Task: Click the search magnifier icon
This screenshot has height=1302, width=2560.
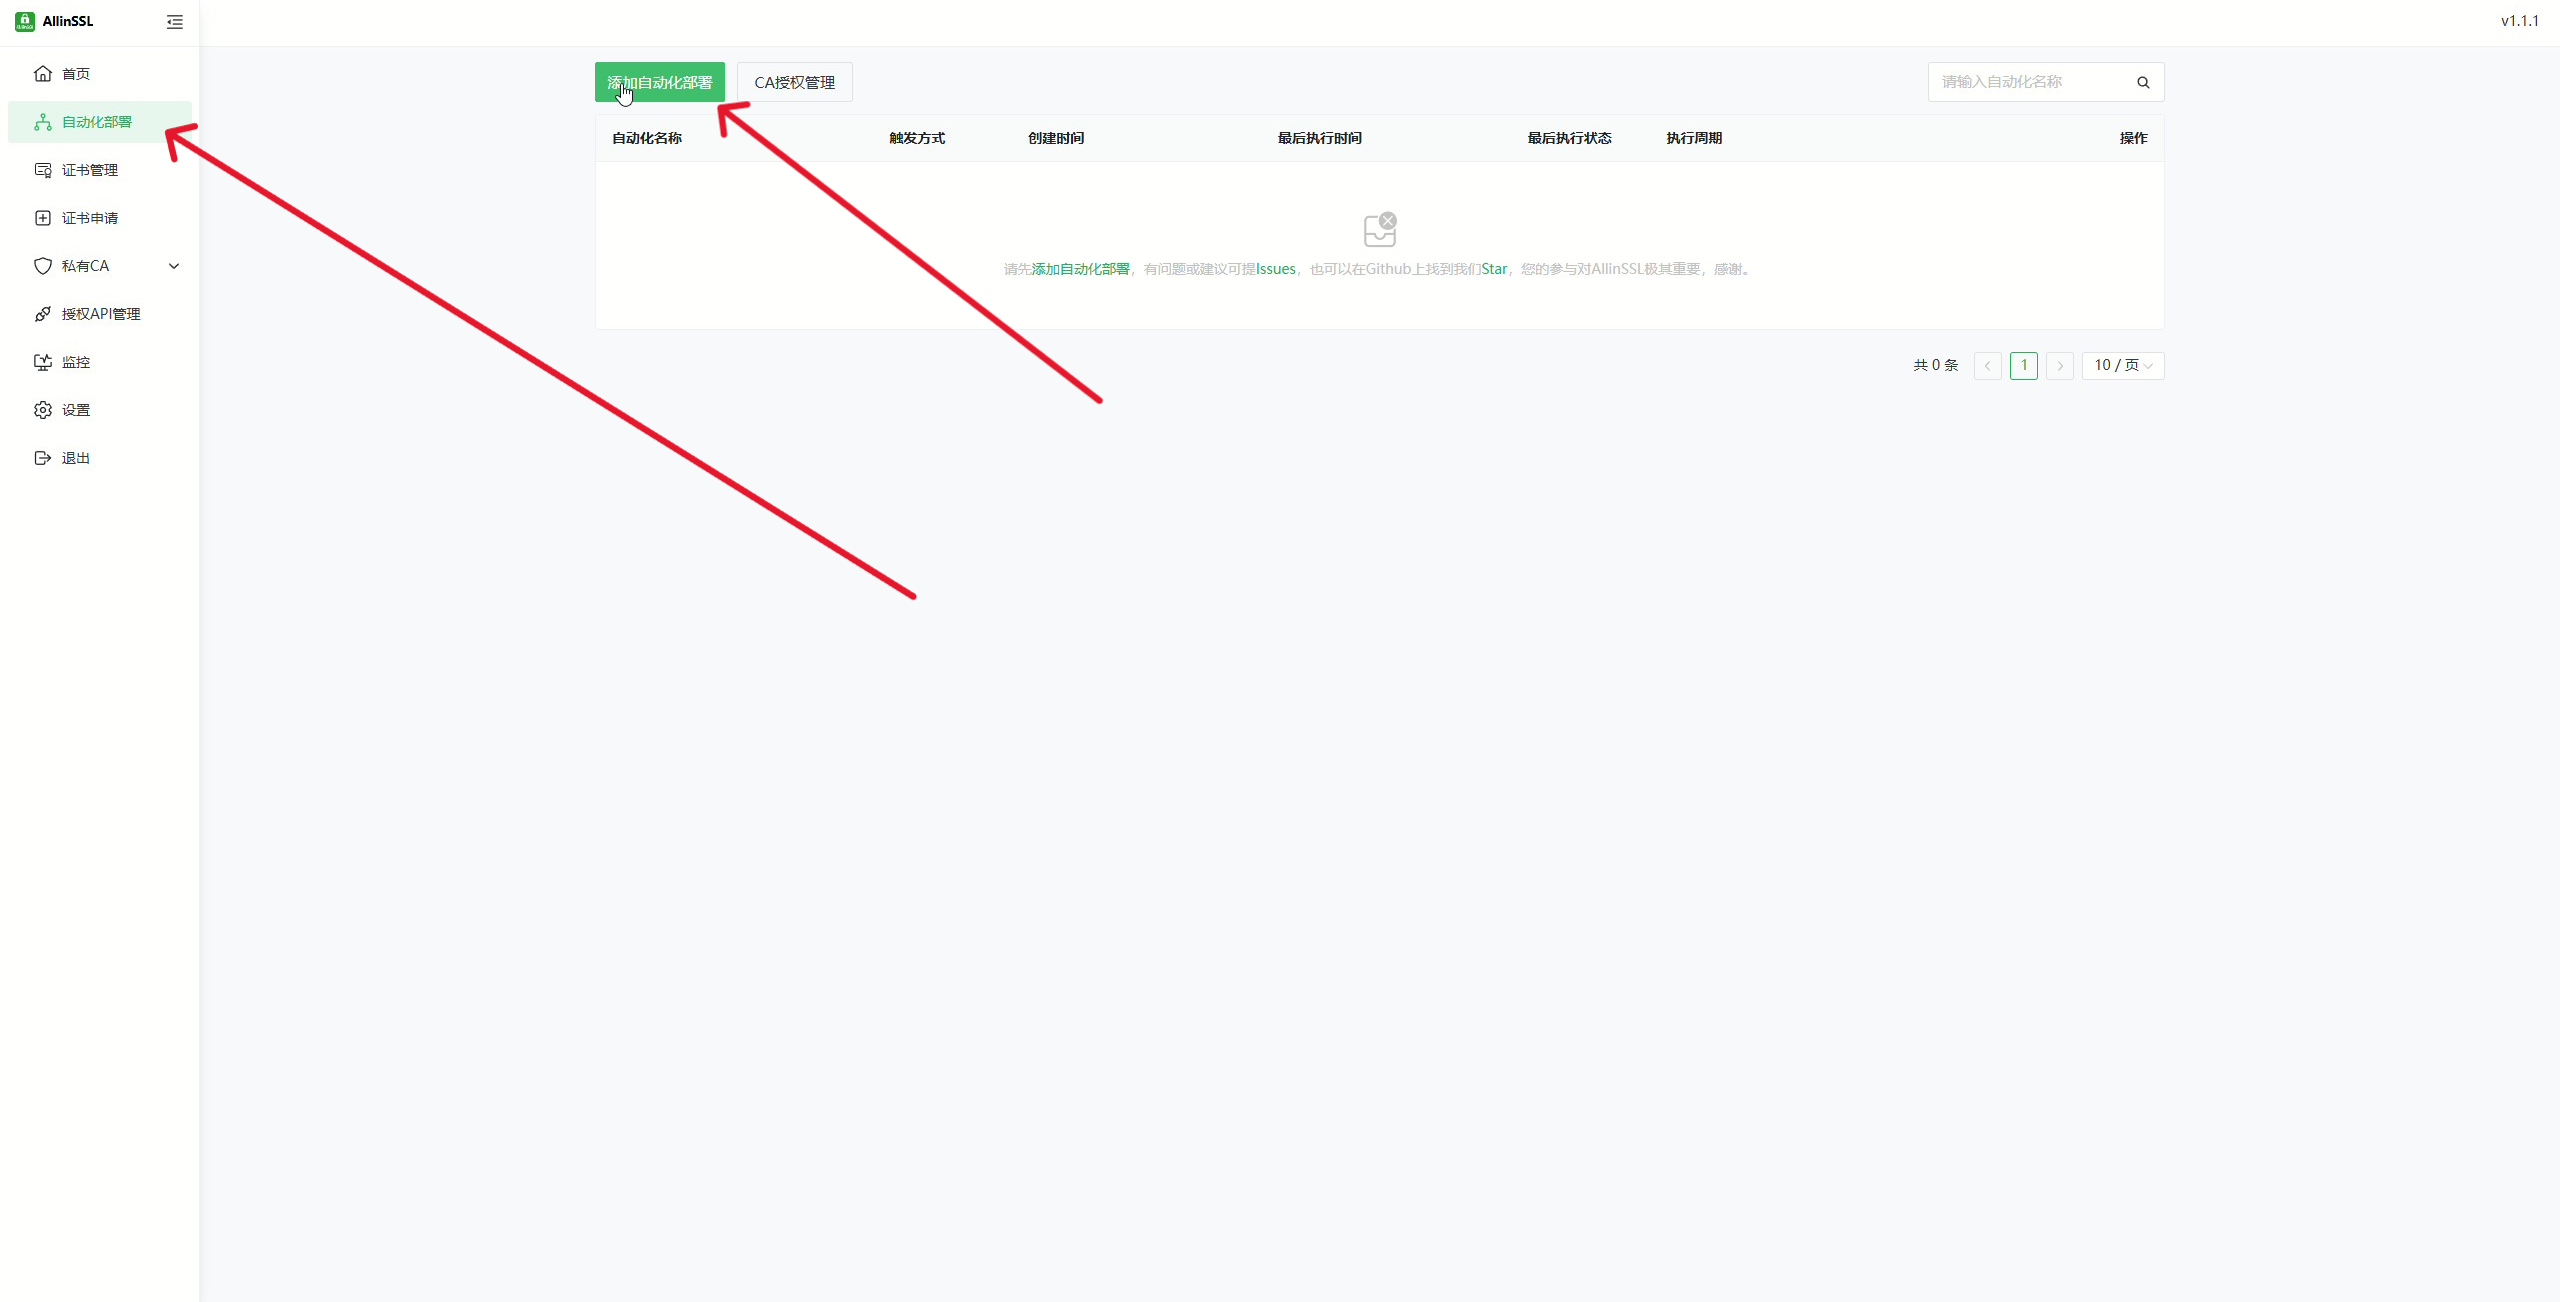Action: click(2143, 82)
